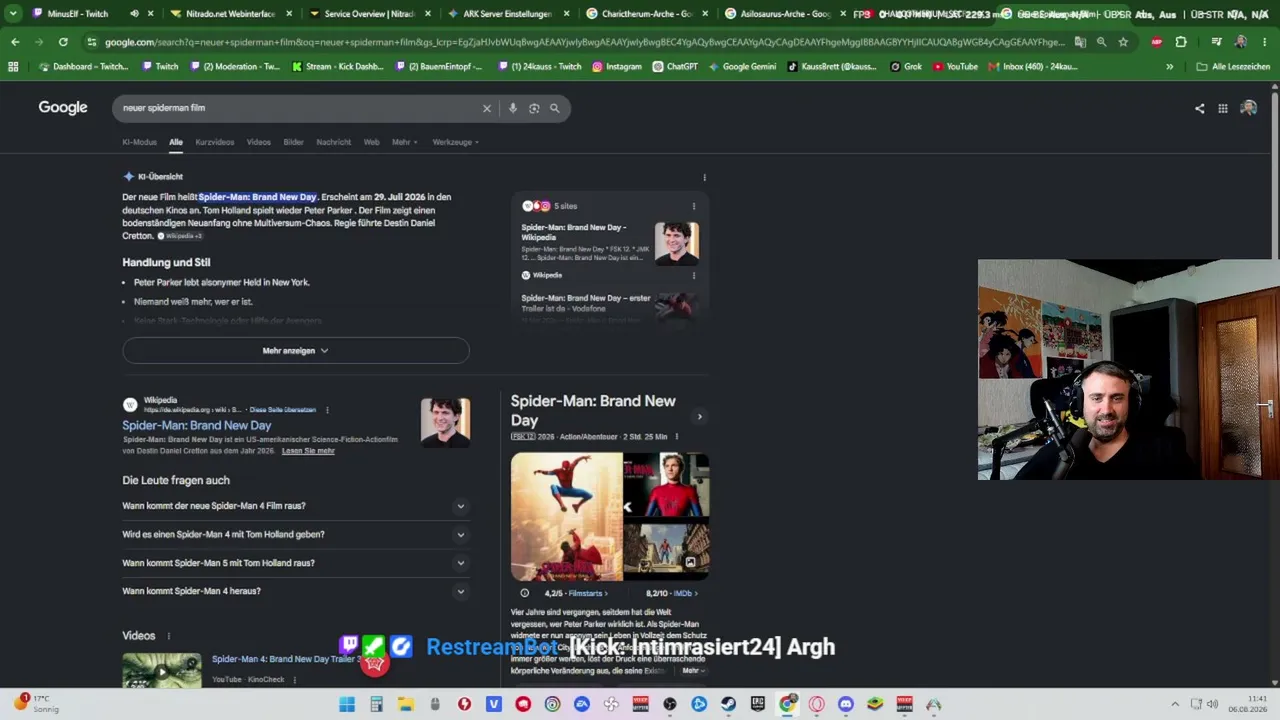The image size is (1280, 720).
Task: Bookmark this page with the star icon
Action: [1123, 42]
